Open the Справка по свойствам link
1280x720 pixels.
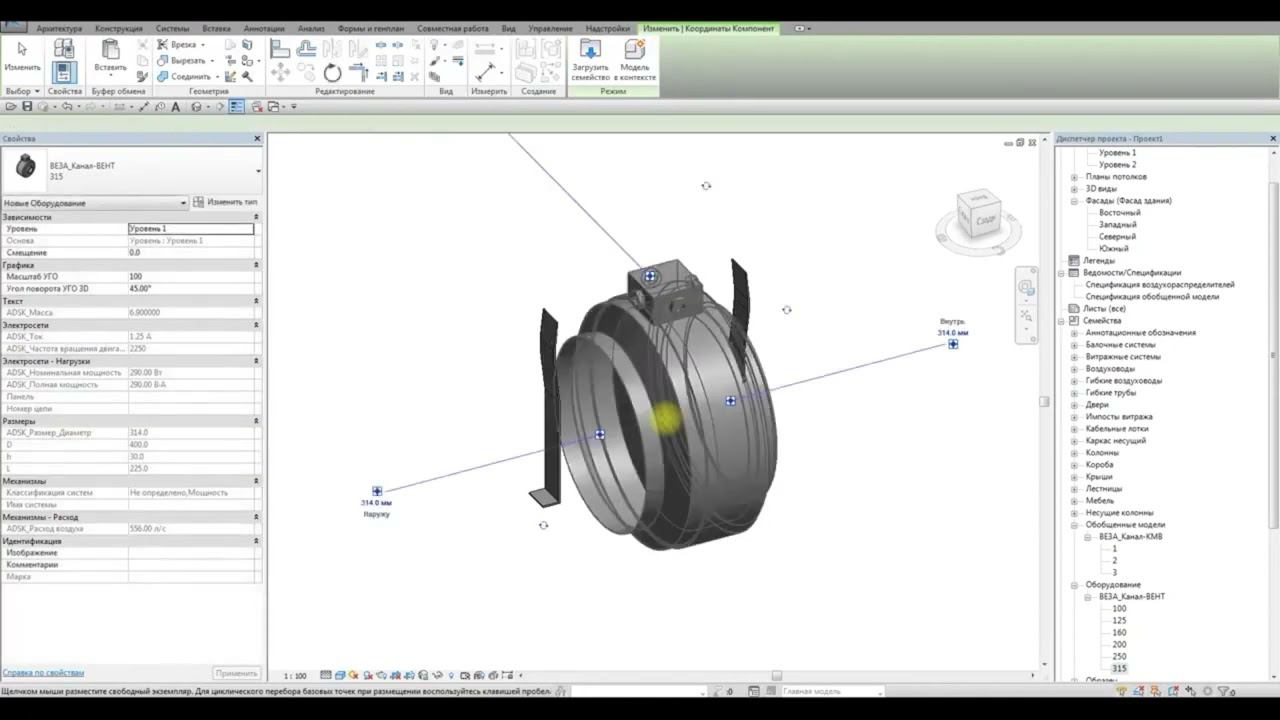tap(43, 673)
